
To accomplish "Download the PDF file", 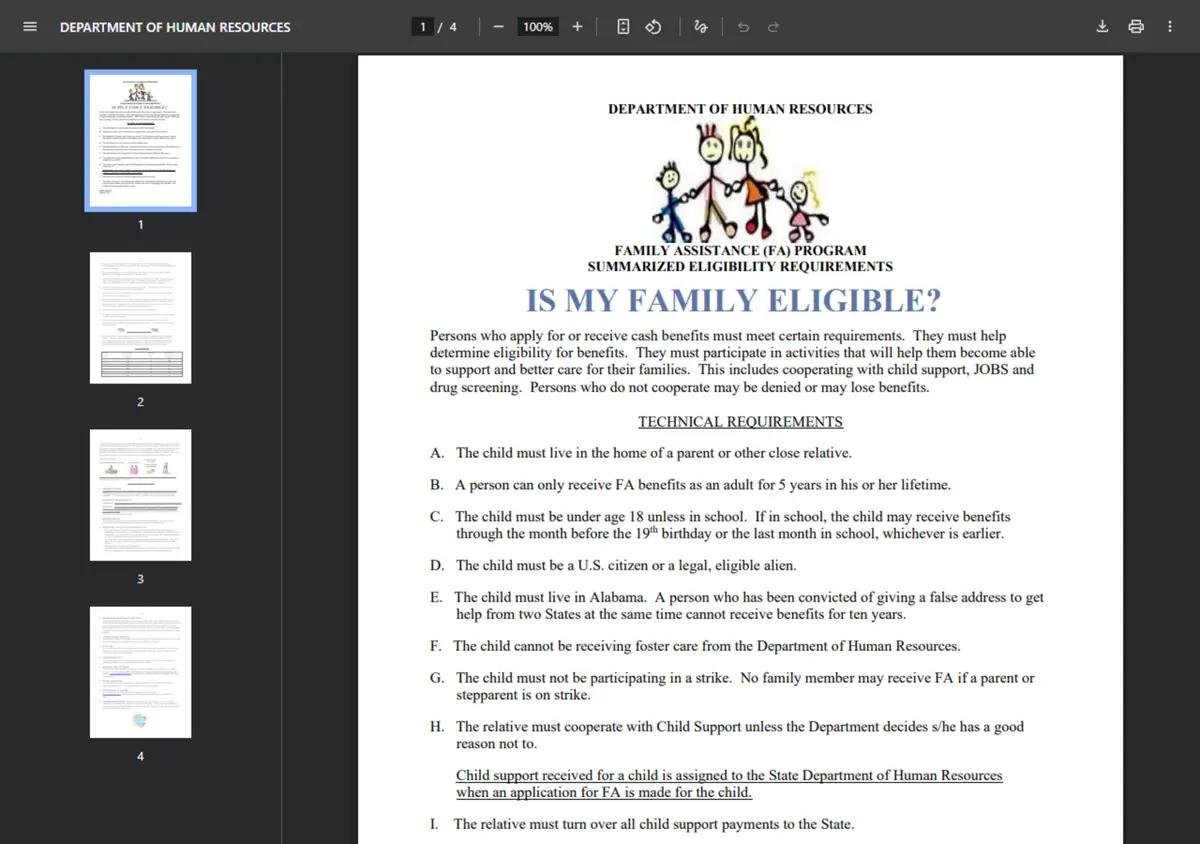I will [1102, 27].
